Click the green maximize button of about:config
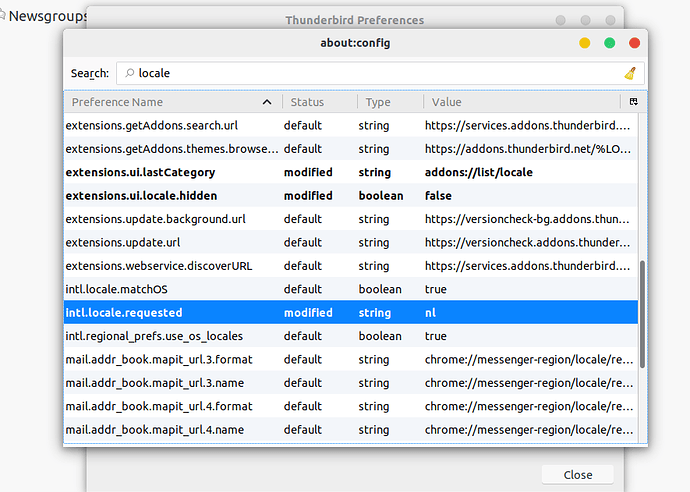This screenshot has height=492, width=690. [x=609, y=43]
